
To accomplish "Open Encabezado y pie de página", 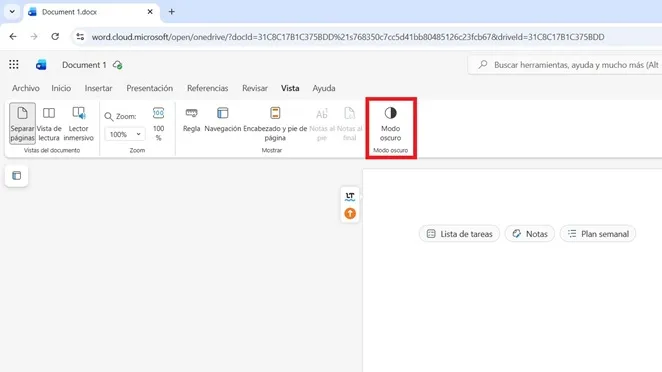I will click(275, 123).
